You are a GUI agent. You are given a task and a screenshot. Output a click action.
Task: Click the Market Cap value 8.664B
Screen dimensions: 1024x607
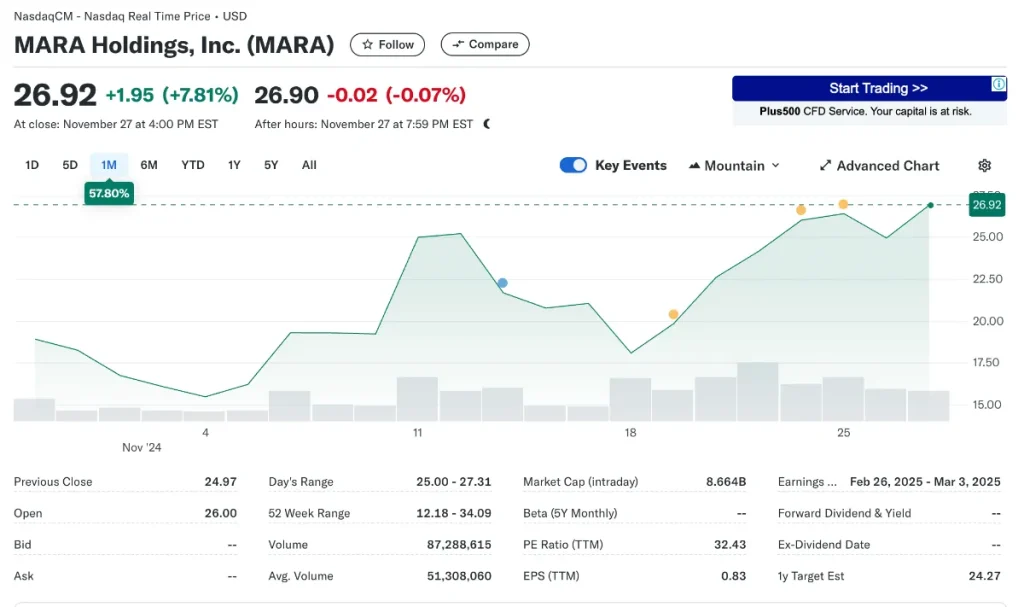click(x=726, y=482)
